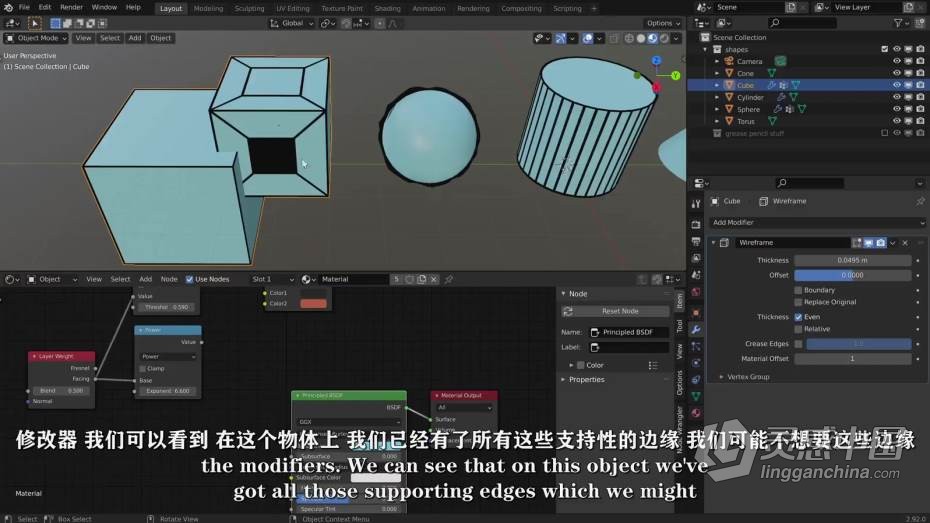This screenshot has width=930, height=523.
Task: Switch viewport to rendered shading icon
Action: pos(664,39)
